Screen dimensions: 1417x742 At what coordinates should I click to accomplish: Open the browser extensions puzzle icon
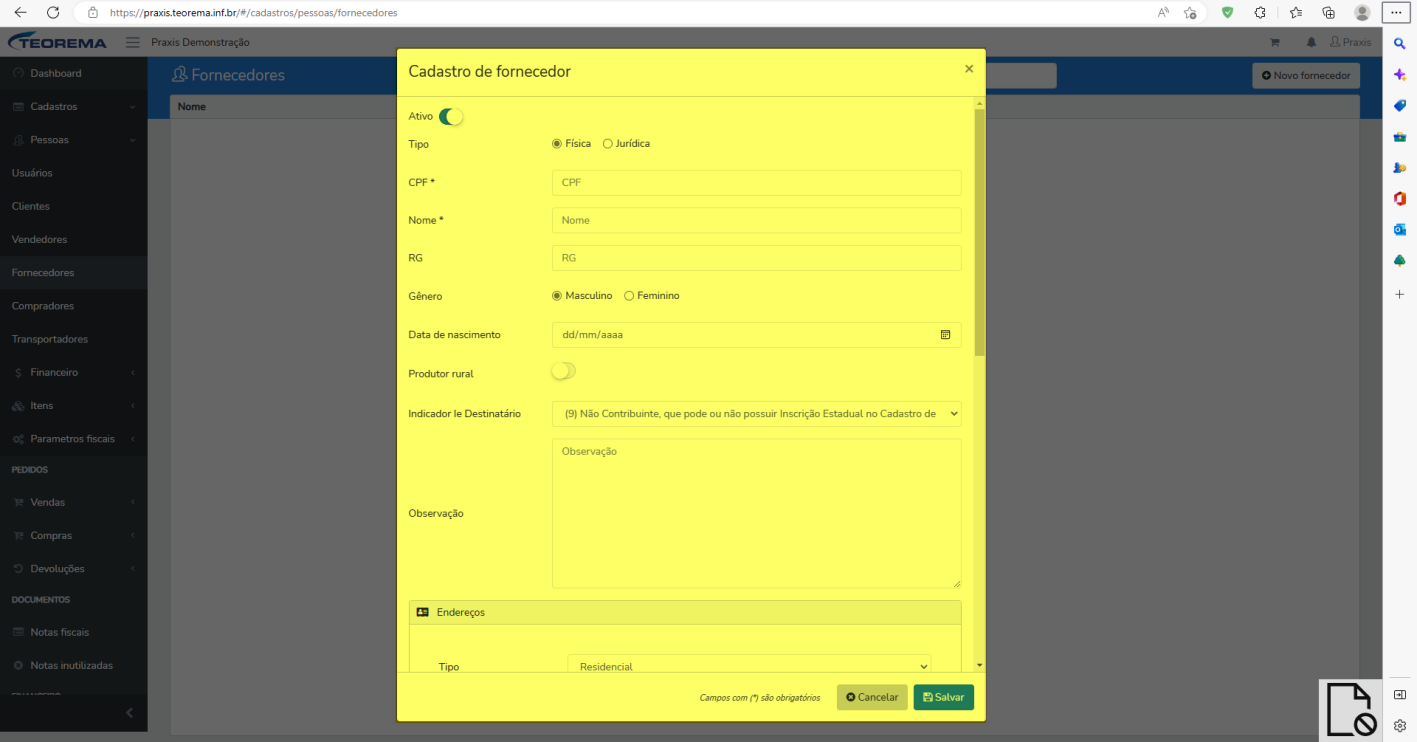(1259, 13)
